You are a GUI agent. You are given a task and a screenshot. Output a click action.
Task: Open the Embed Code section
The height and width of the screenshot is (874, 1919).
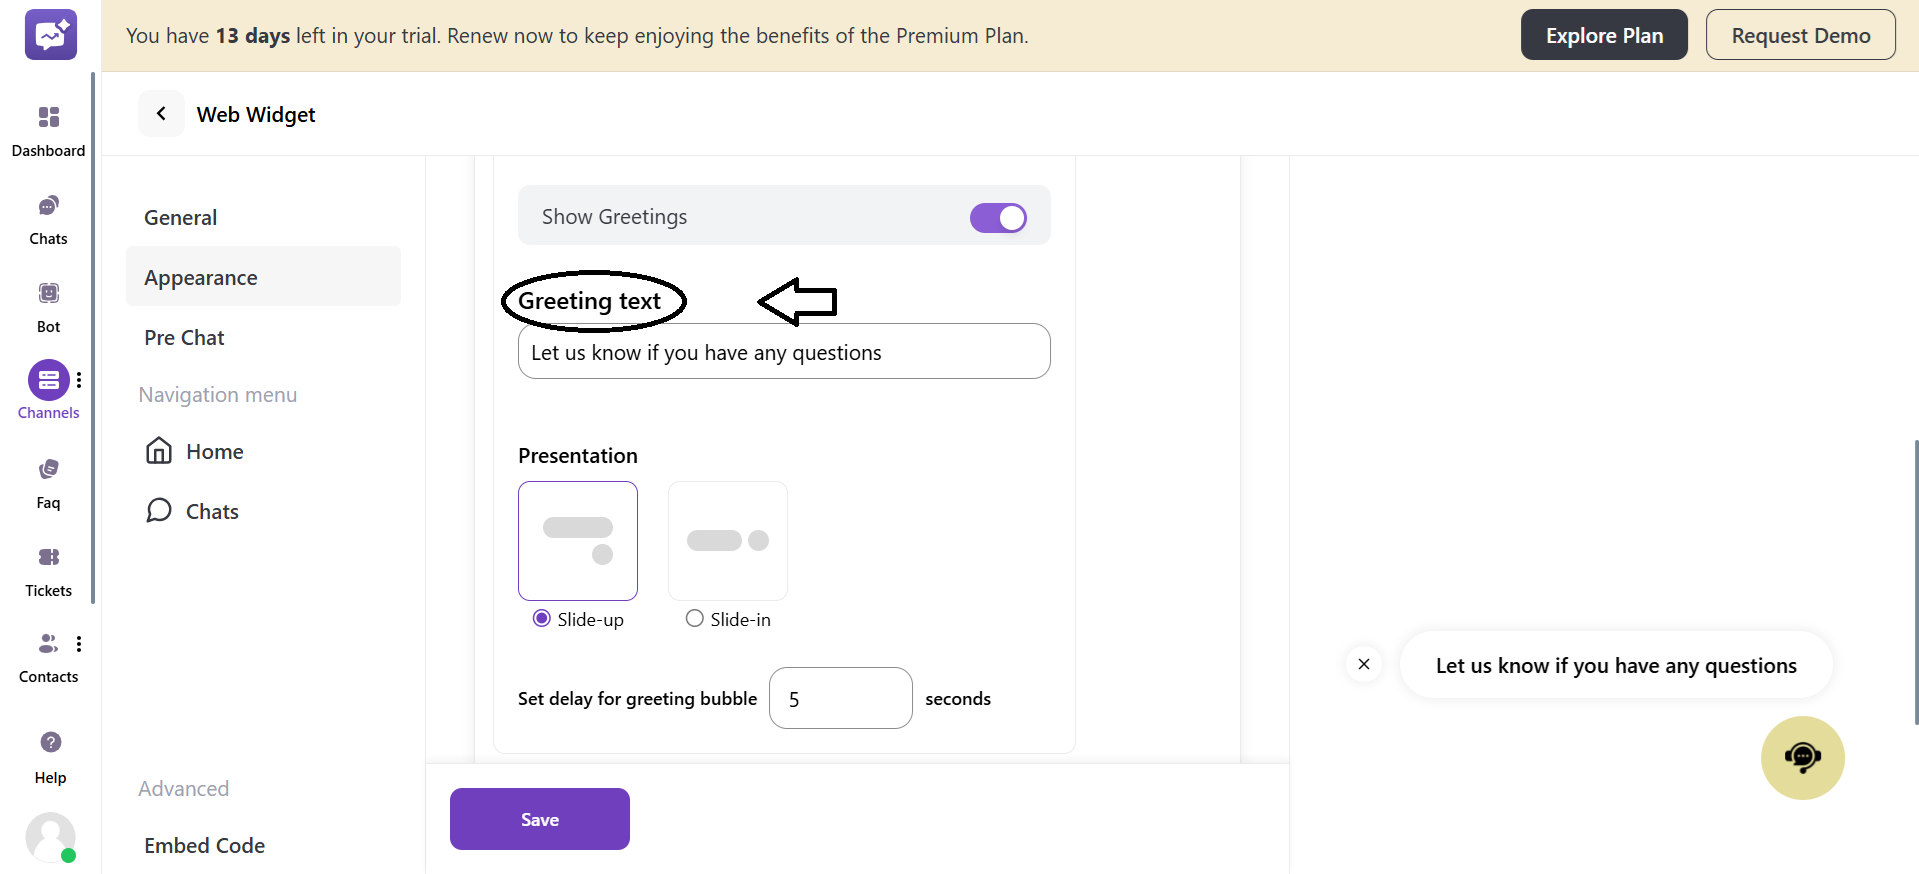204,845
